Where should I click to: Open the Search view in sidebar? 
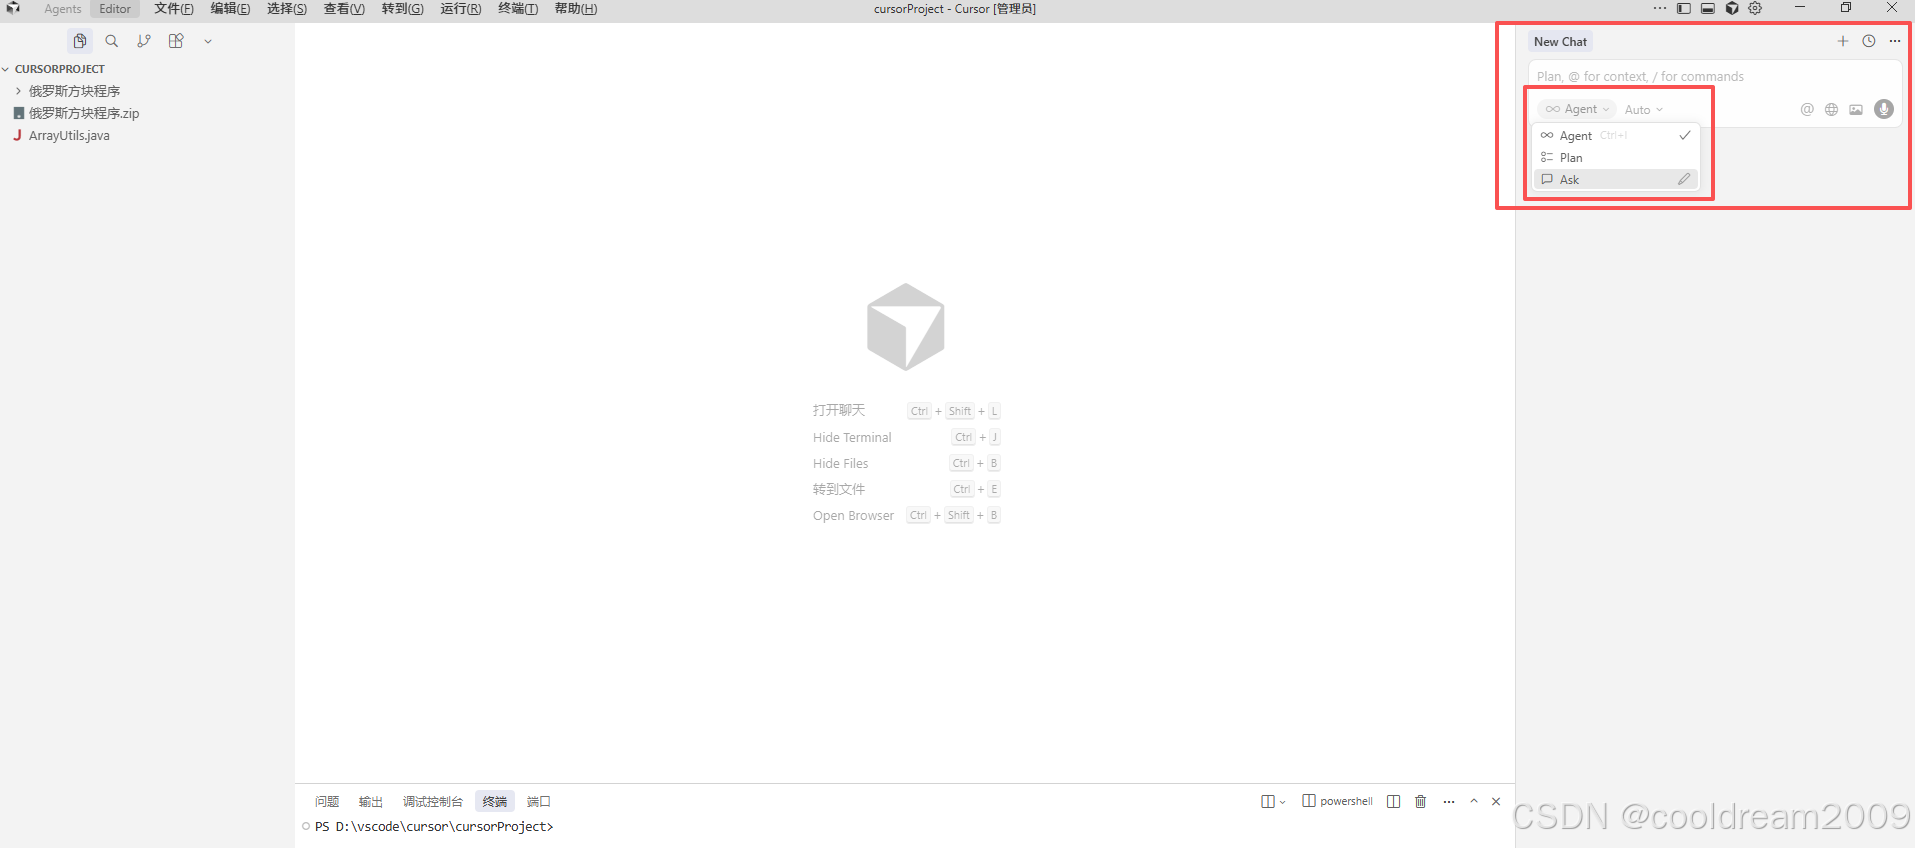coord(112,41)
